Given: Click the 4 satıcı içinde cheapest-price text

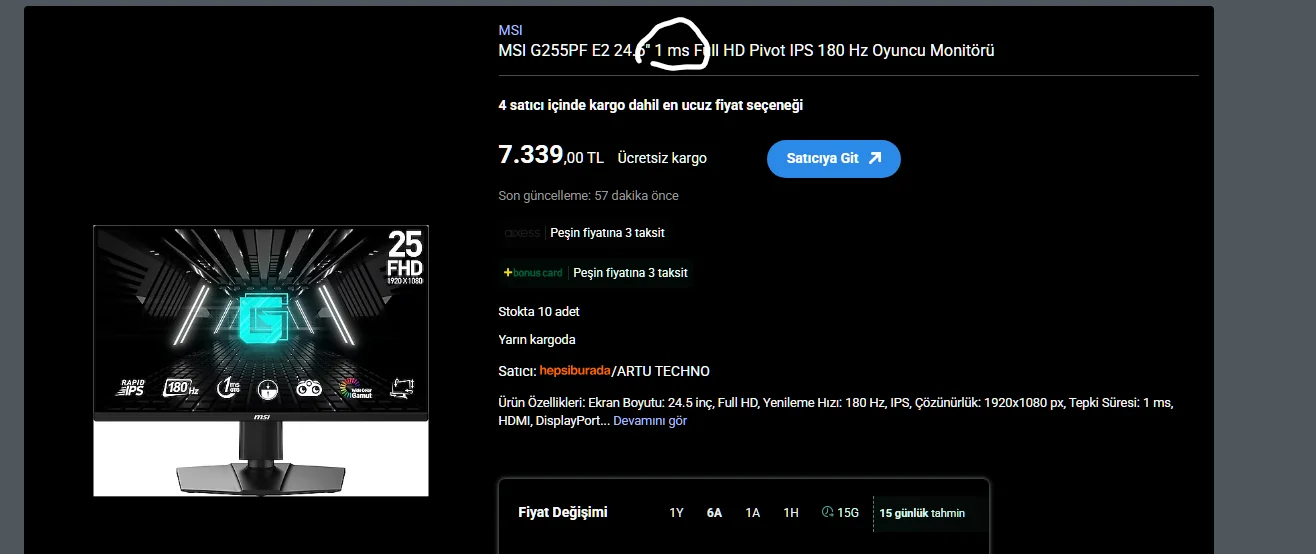Looking at the screenshot, I should [x=651, y=105].
